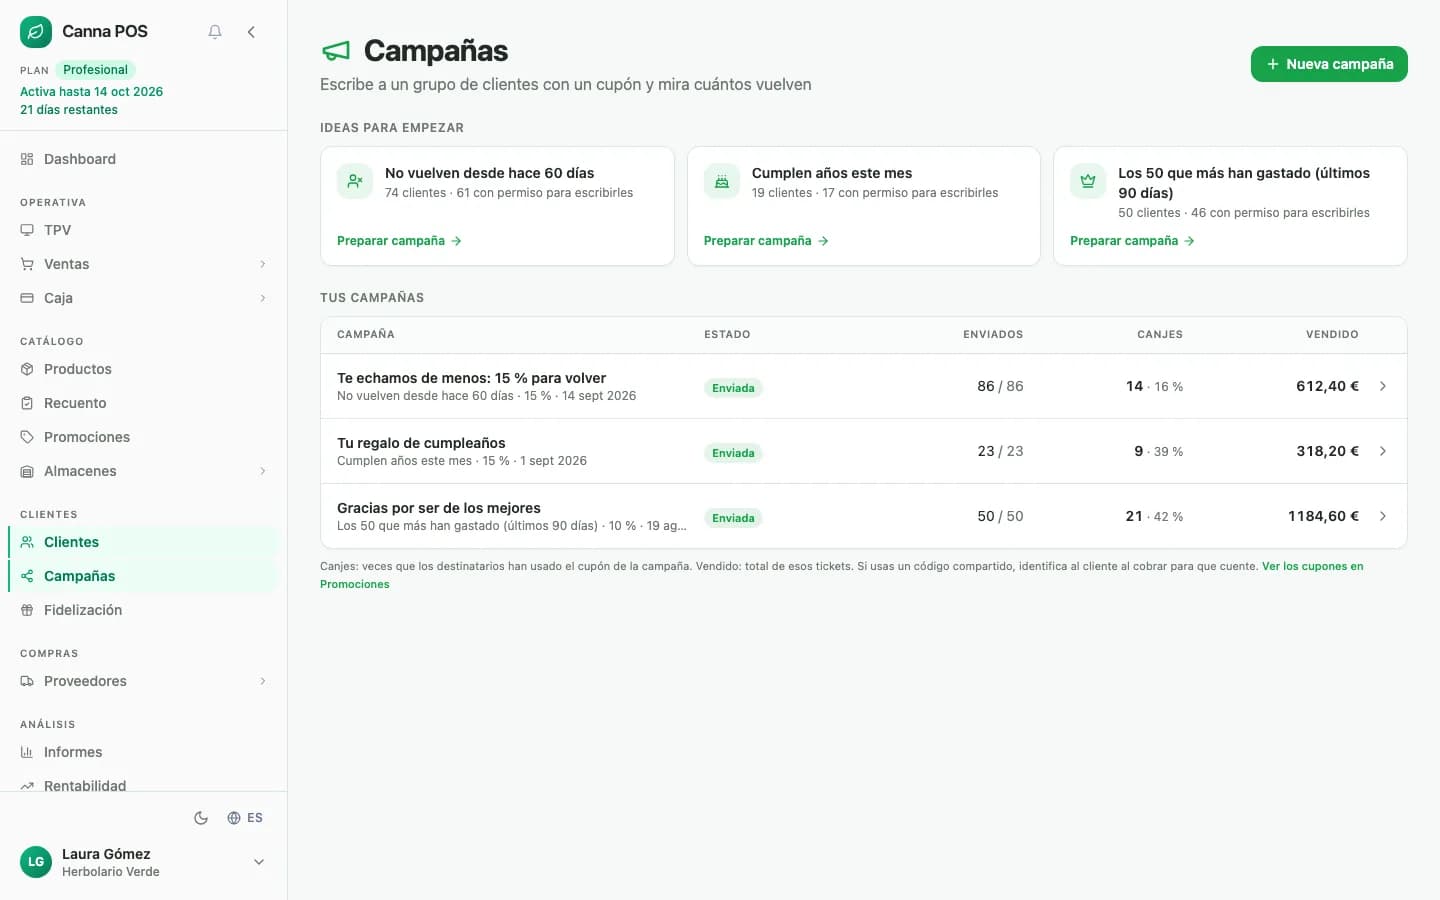Open TPV from the sidebar
1440x900 pixels.
[143, 230]
